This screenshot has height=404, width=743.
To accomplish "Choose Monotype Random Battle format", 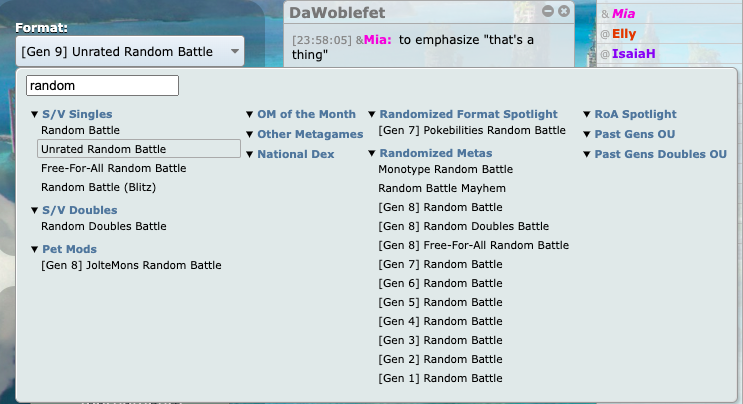I will click(x=445, y=169).
